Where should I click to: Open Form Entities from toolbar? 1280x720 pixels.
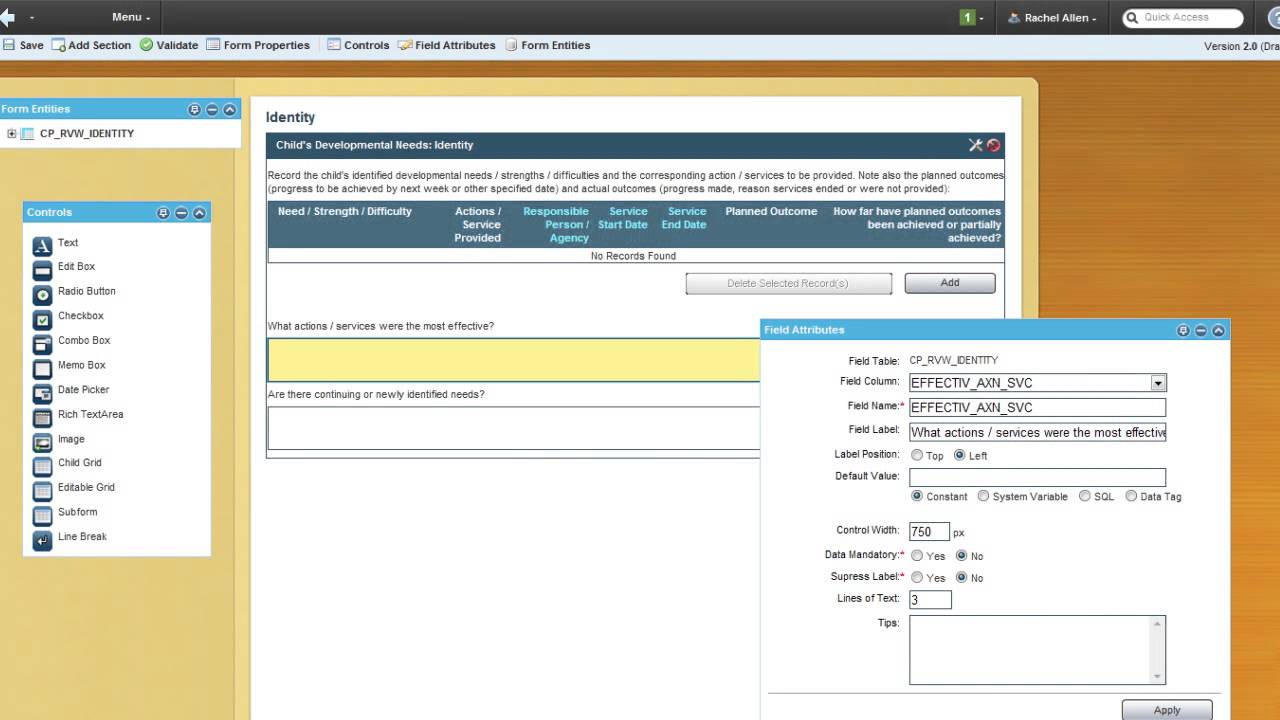click(547, 45)
